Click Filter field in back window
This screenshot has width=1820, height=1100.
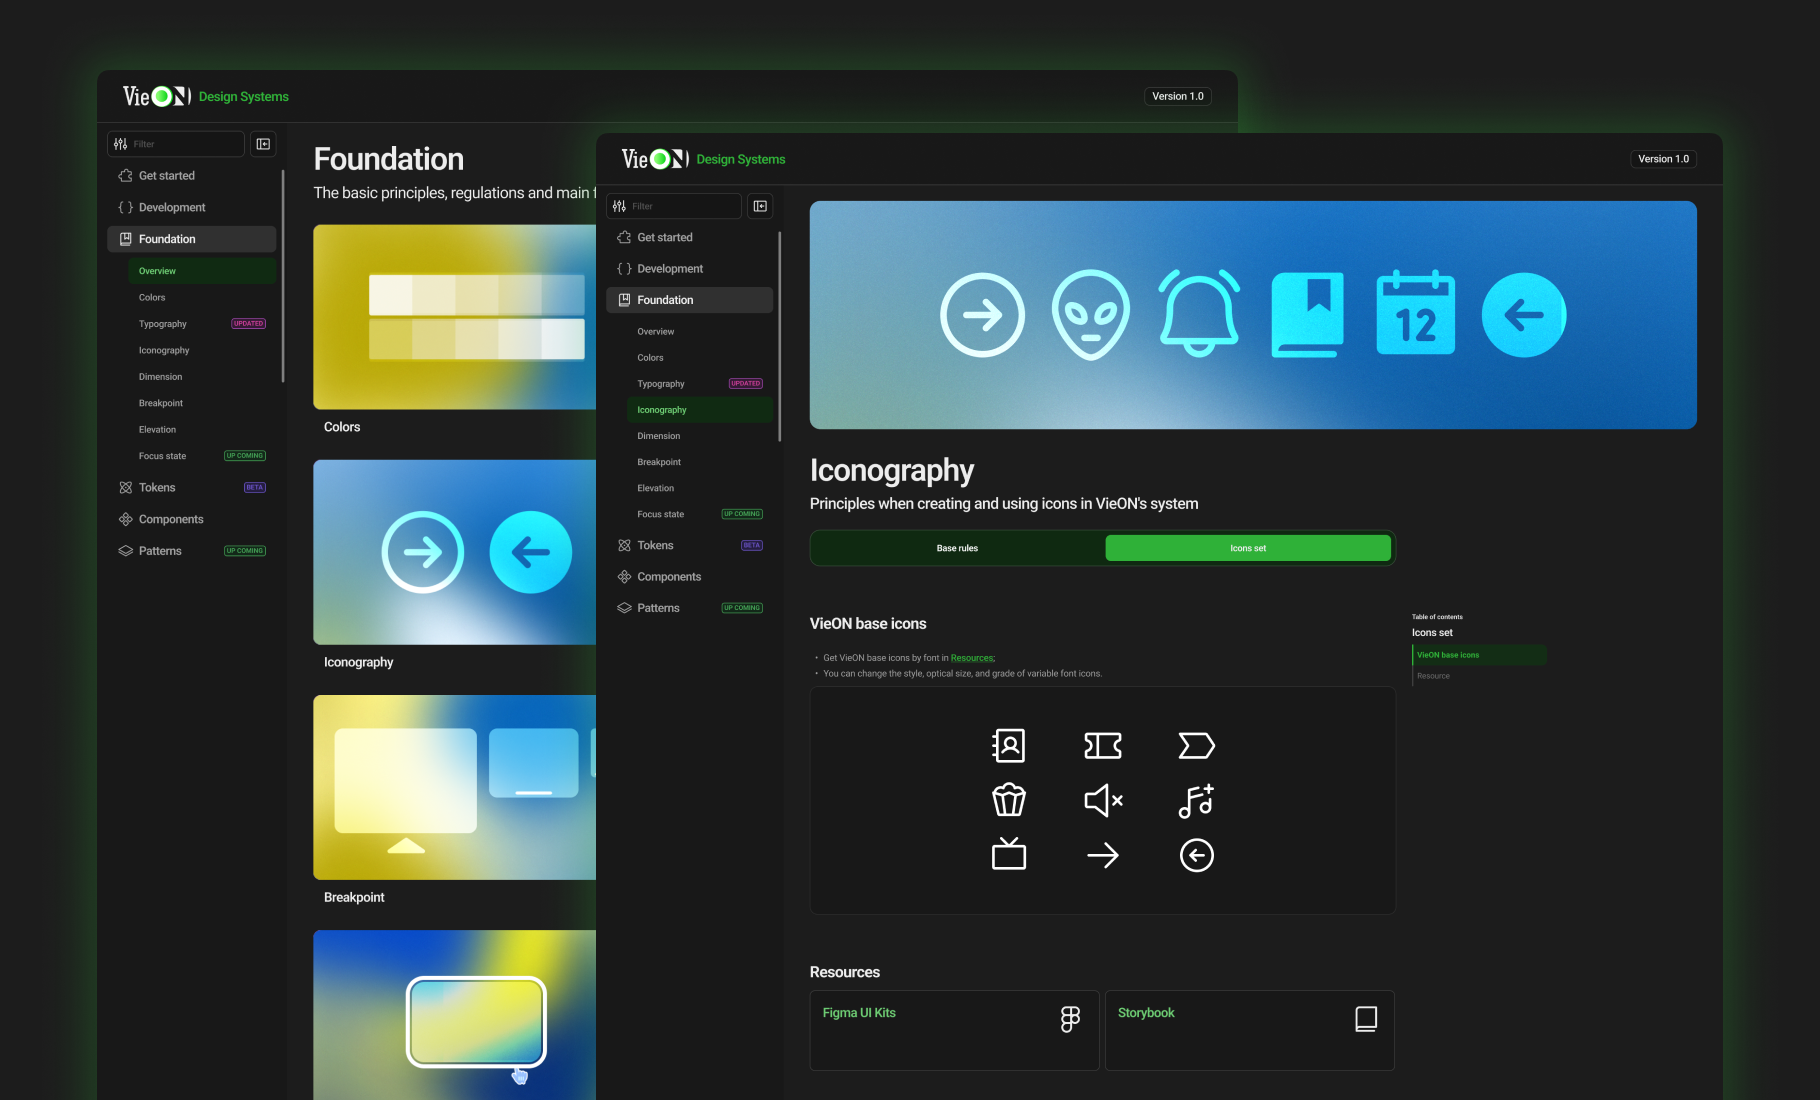click(x=176, y=144)
